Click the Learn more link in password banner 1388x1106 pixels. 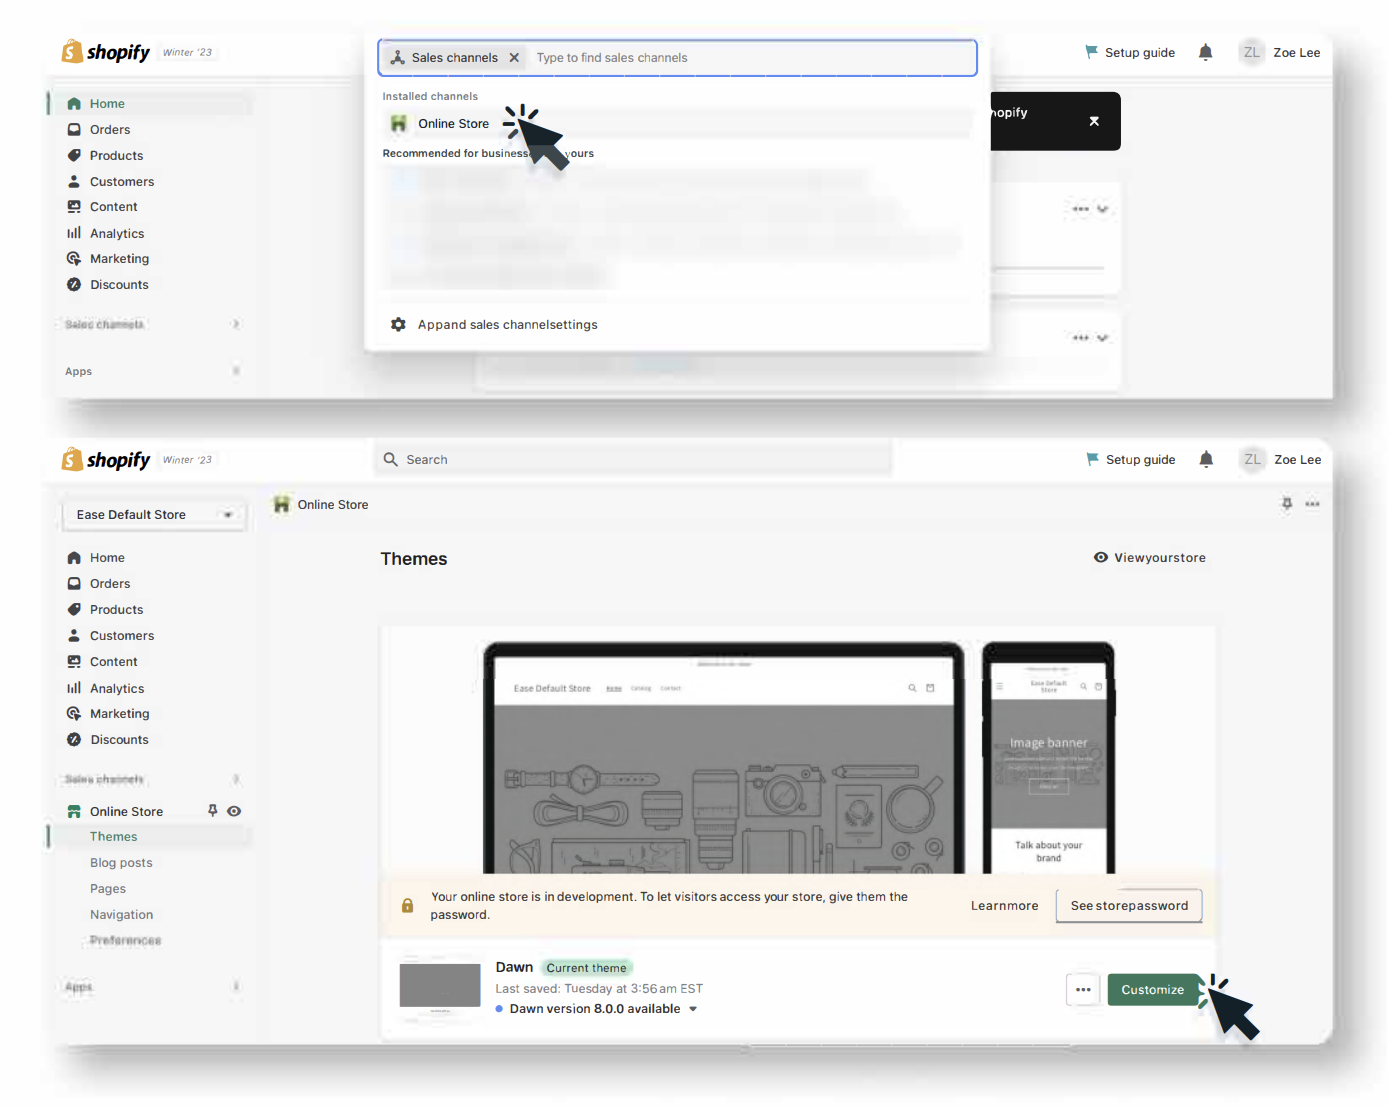coord(1005,906)
